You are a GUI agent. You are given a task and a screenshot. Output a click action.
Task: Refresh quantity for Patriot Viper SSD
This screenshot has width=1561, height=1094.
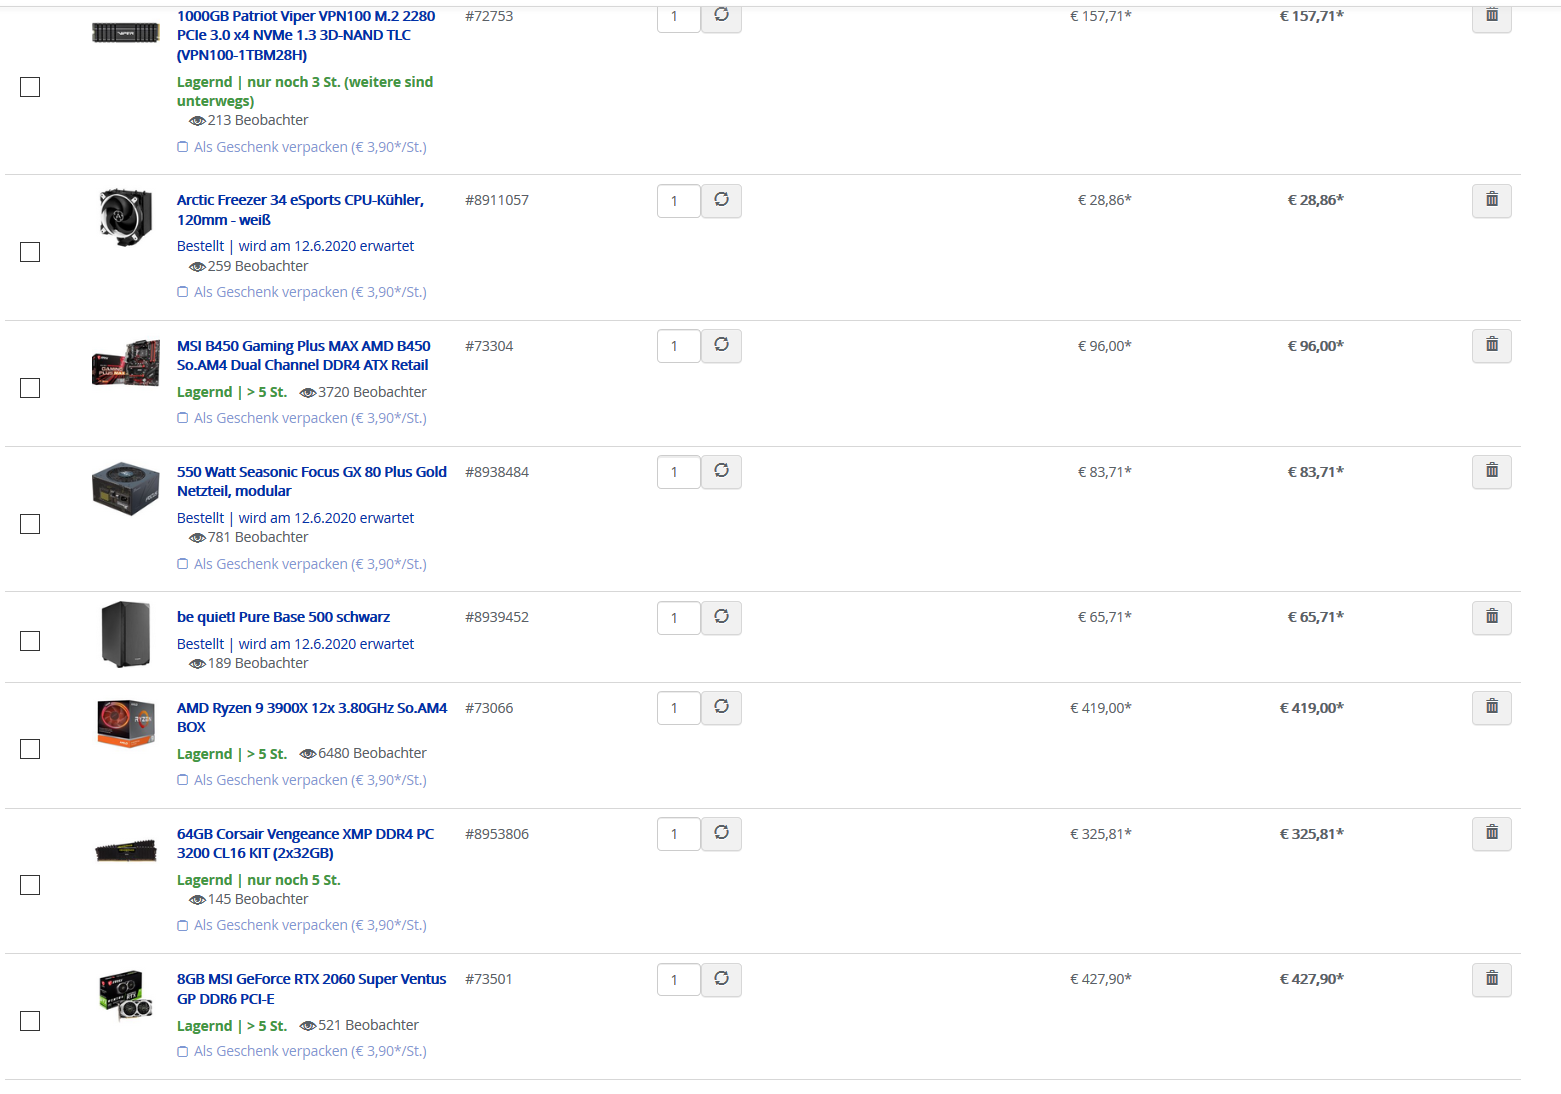[x=721, y=16]
